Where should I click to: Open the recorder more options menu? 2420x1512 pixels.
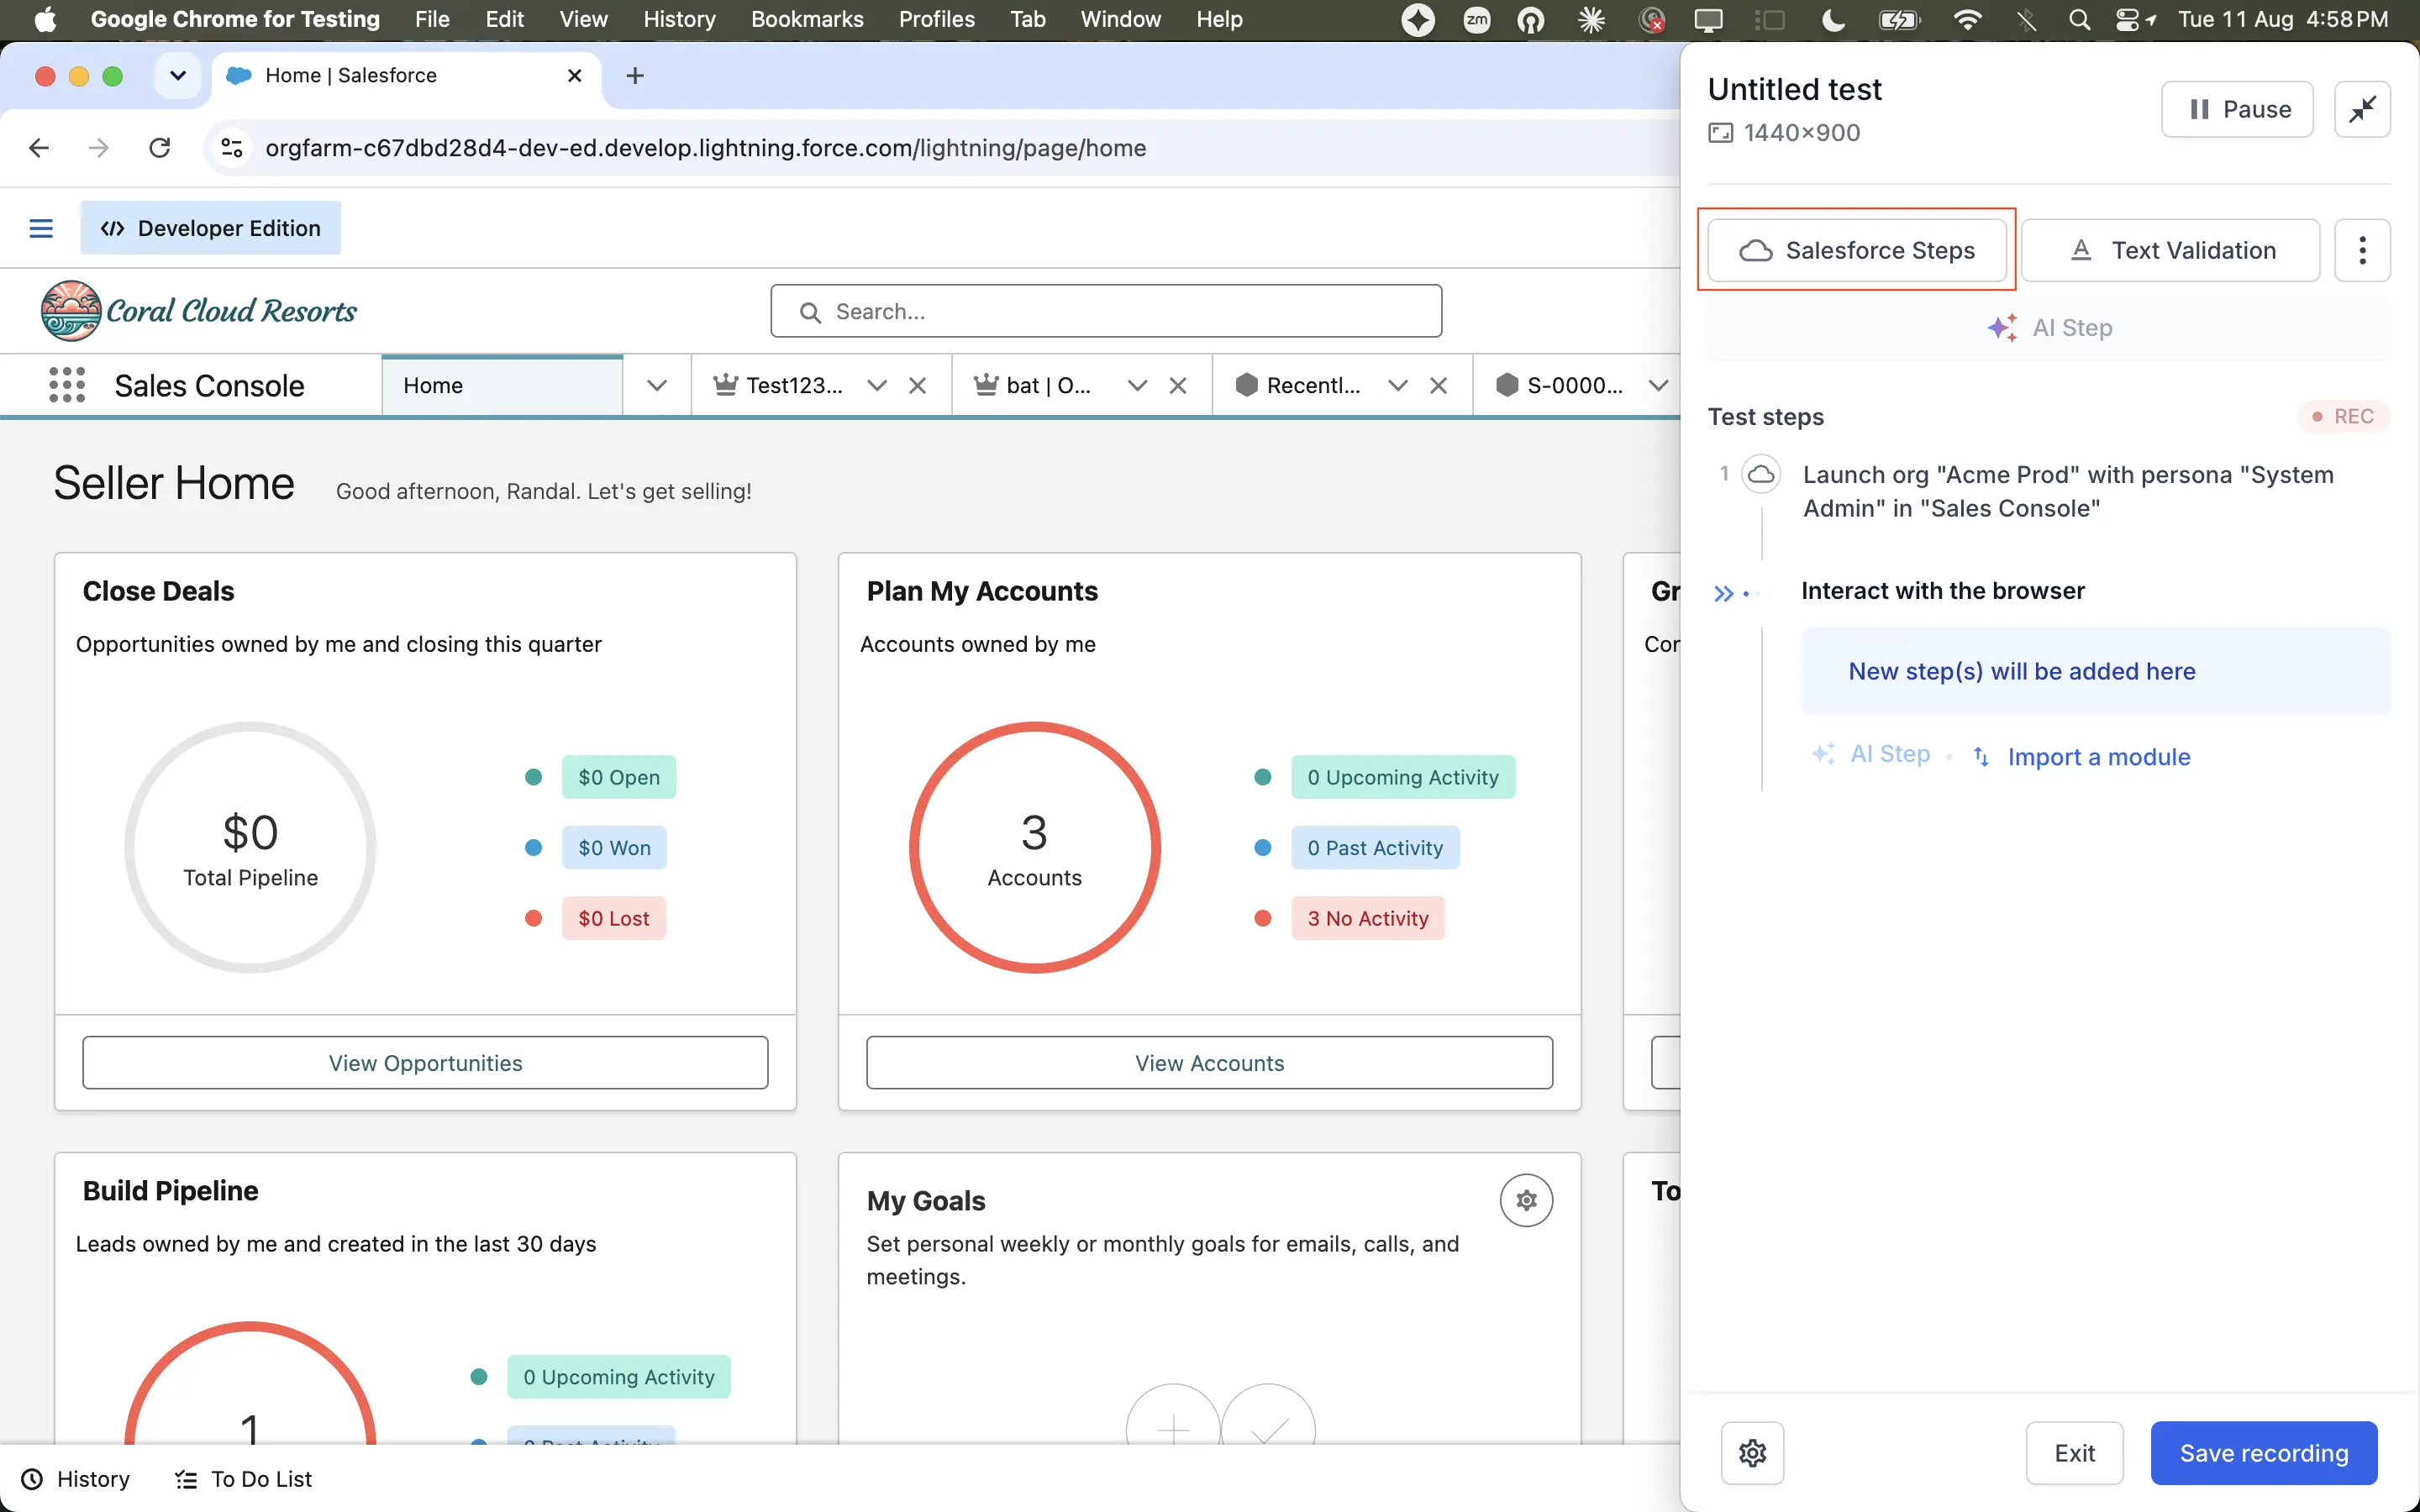tap(2362, 250)
